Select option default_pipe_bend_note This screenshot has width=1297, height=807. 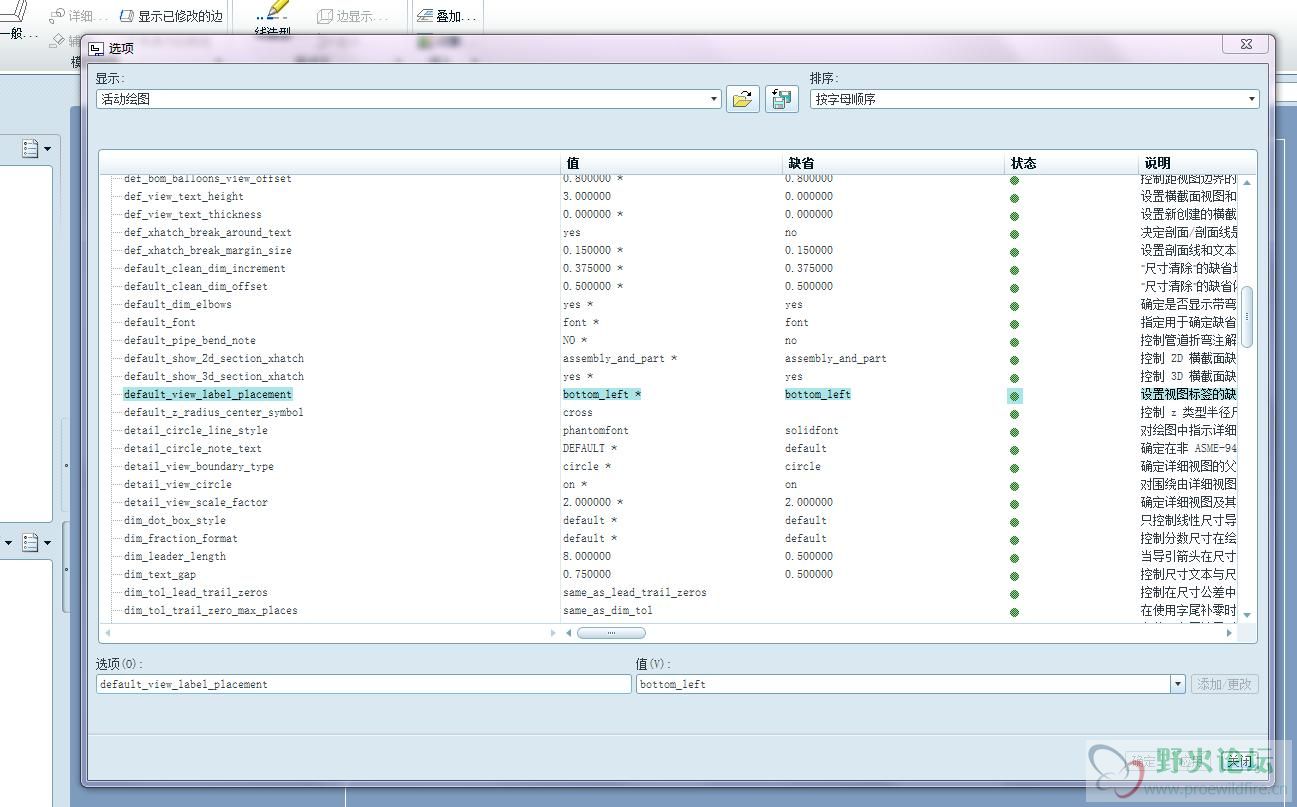tap(190, 341)
